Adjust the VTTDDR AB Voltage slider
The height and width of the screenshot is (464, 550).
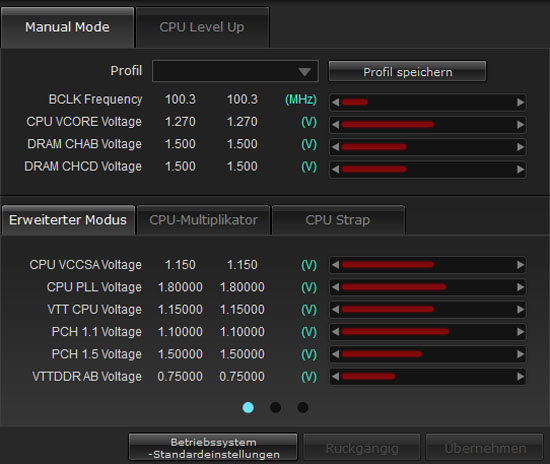[428, 376]
